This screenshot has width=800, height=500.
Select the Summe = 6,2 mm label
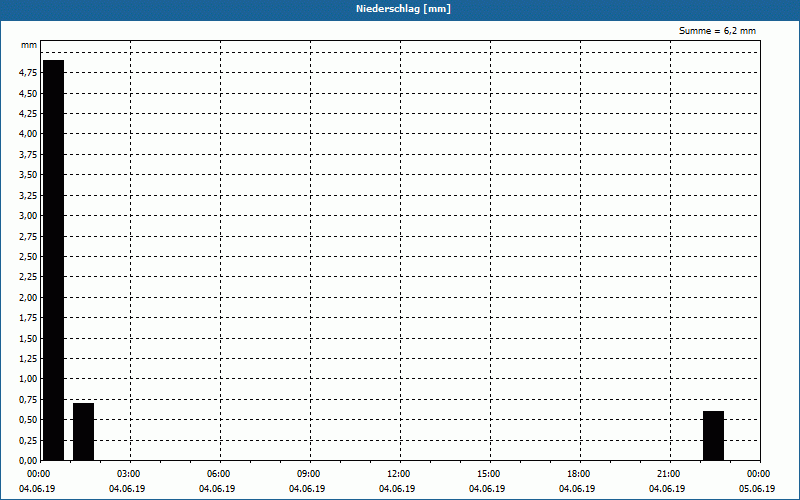point(717,31)
